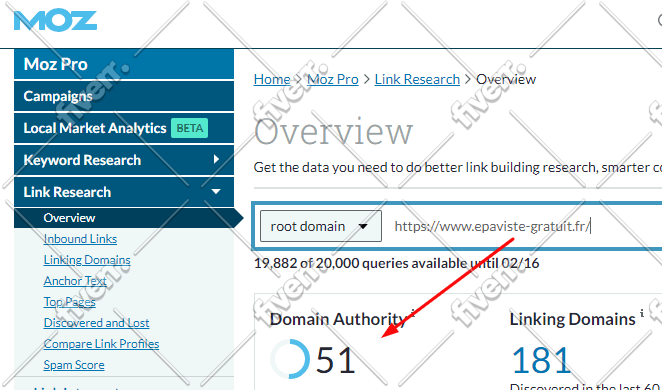This screenshot has height=390, width=662.
Task: Open the root domain dropdown
Action: tap(321, 226)
